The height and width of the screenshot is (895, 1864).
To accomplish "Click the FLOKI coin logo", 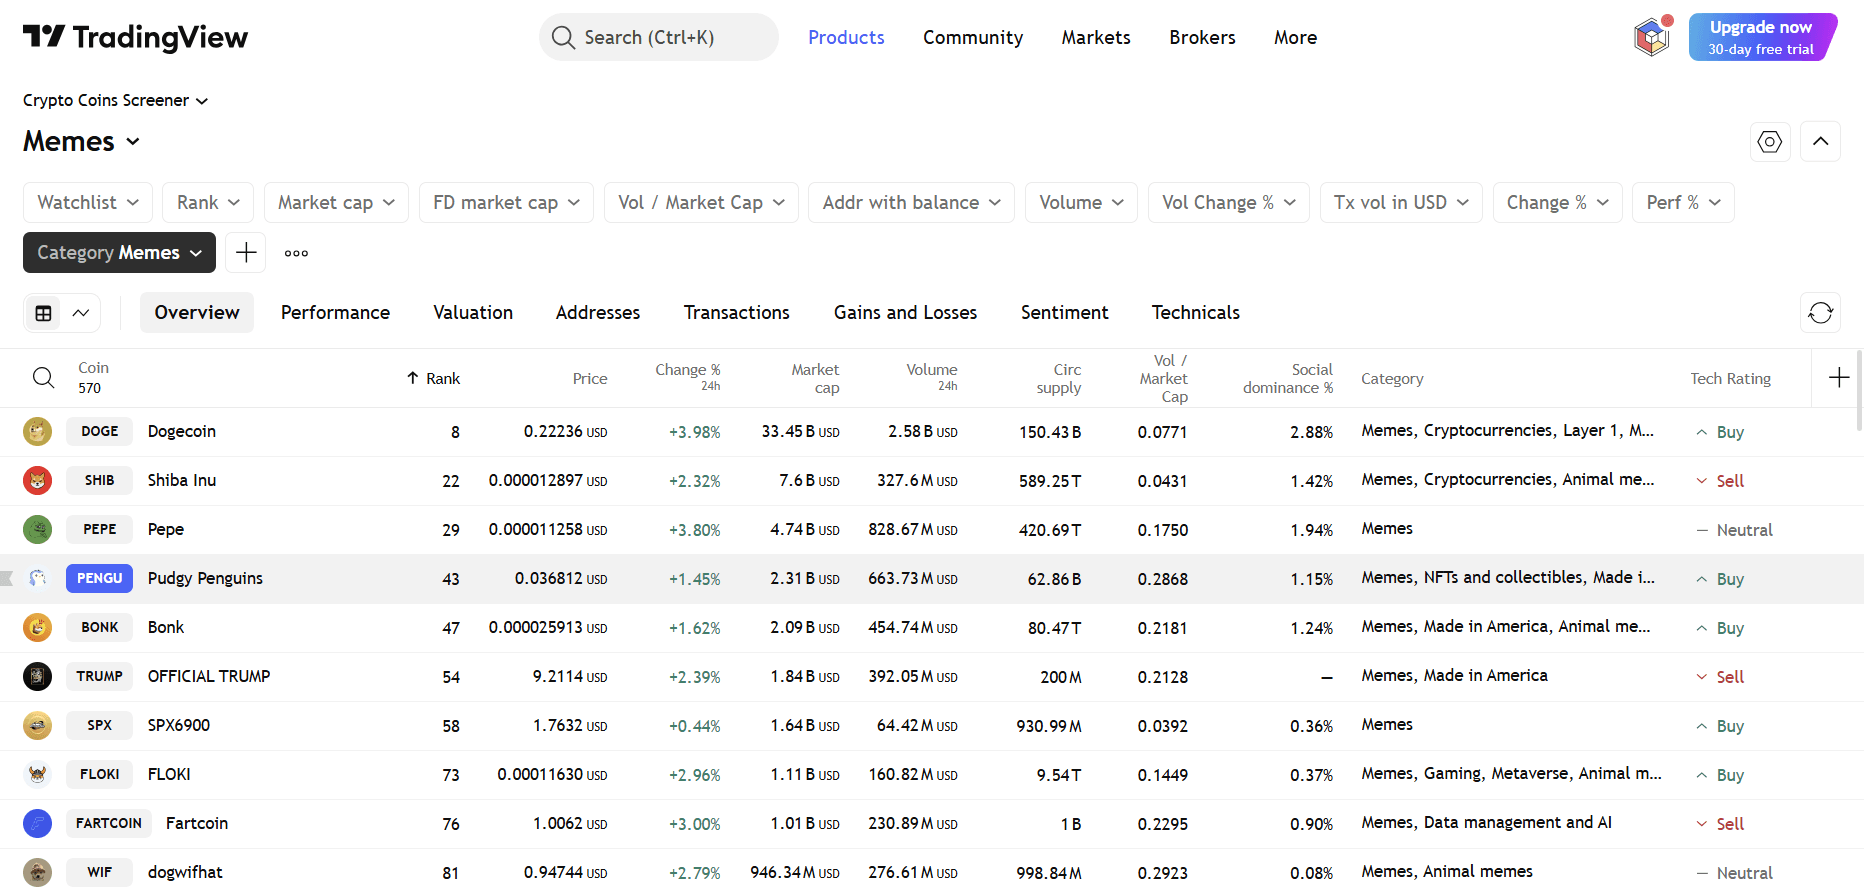I will click(x=37, y=775).
